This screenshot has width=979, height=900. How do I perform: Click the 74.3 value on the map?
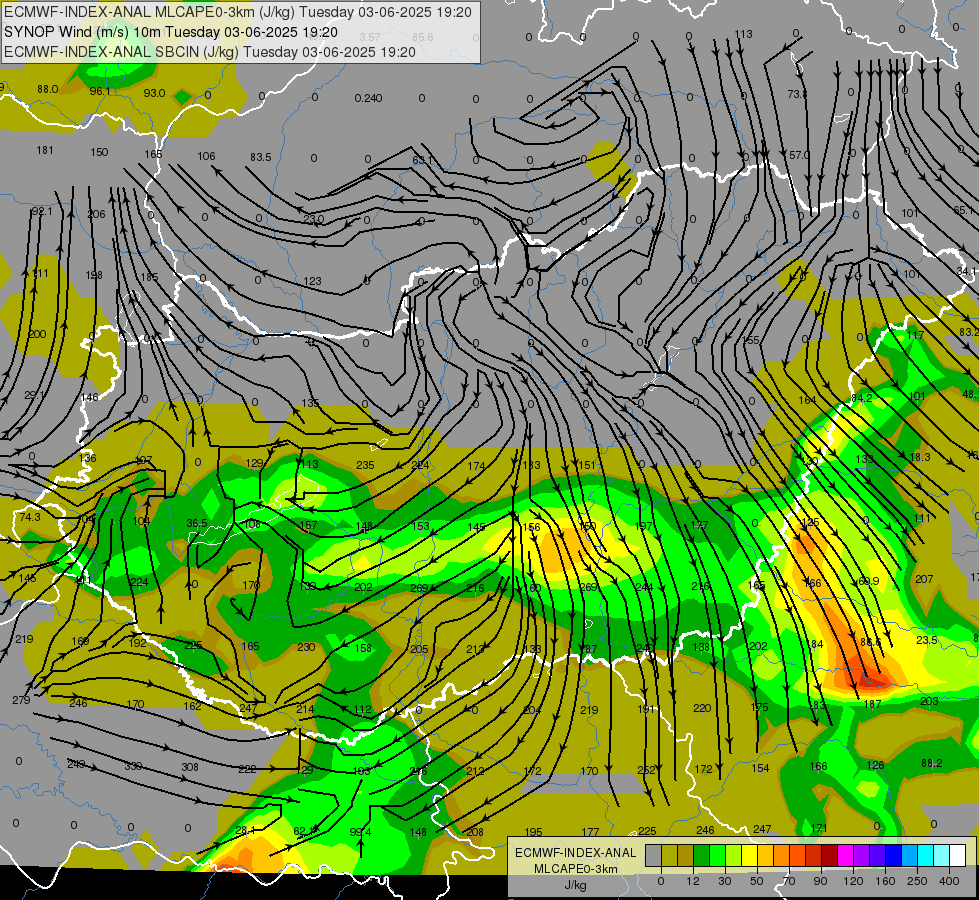click(29, 517)
